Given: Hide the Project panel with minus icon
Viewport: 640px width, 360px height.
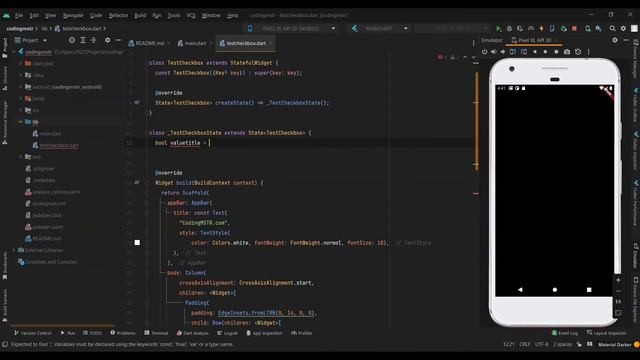Looking at the screenshot, I should (x=118, y=40).
